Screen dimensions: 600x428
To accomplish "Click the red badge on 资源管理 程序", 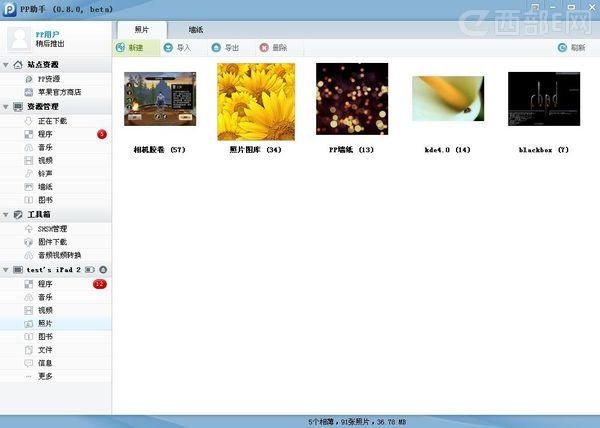I will coord(102,134).
